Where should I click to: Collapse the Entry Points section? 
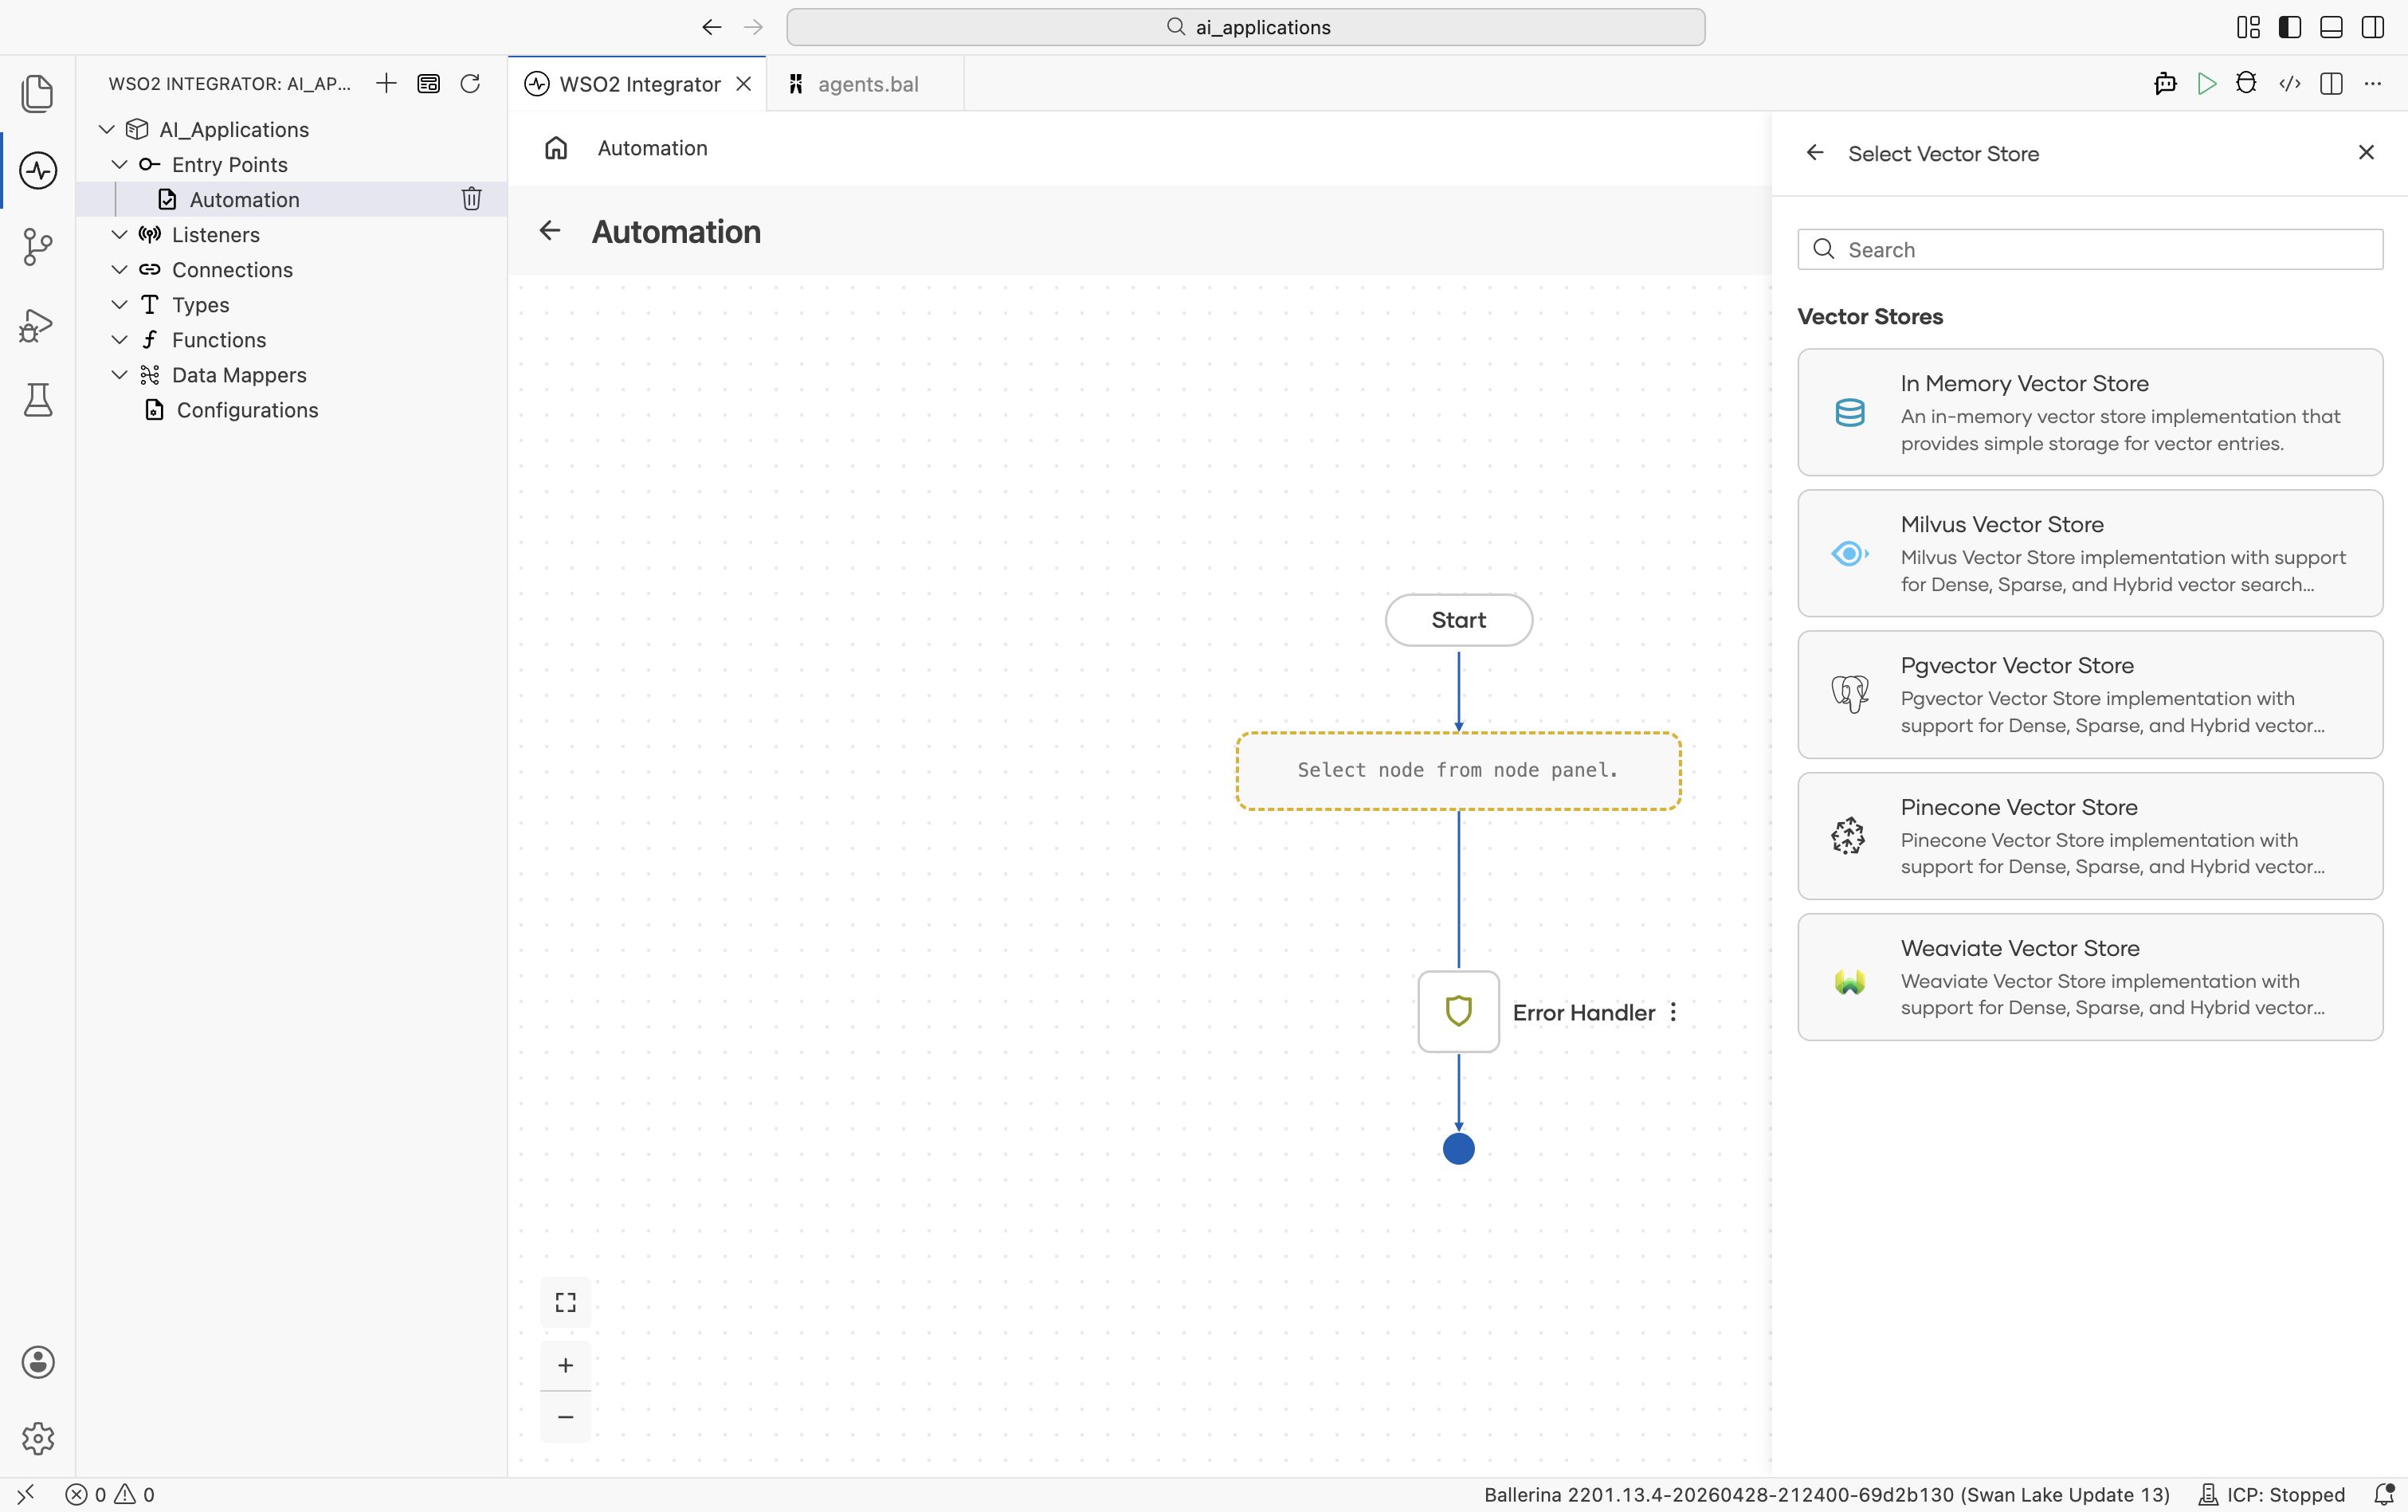click(119, 164)
